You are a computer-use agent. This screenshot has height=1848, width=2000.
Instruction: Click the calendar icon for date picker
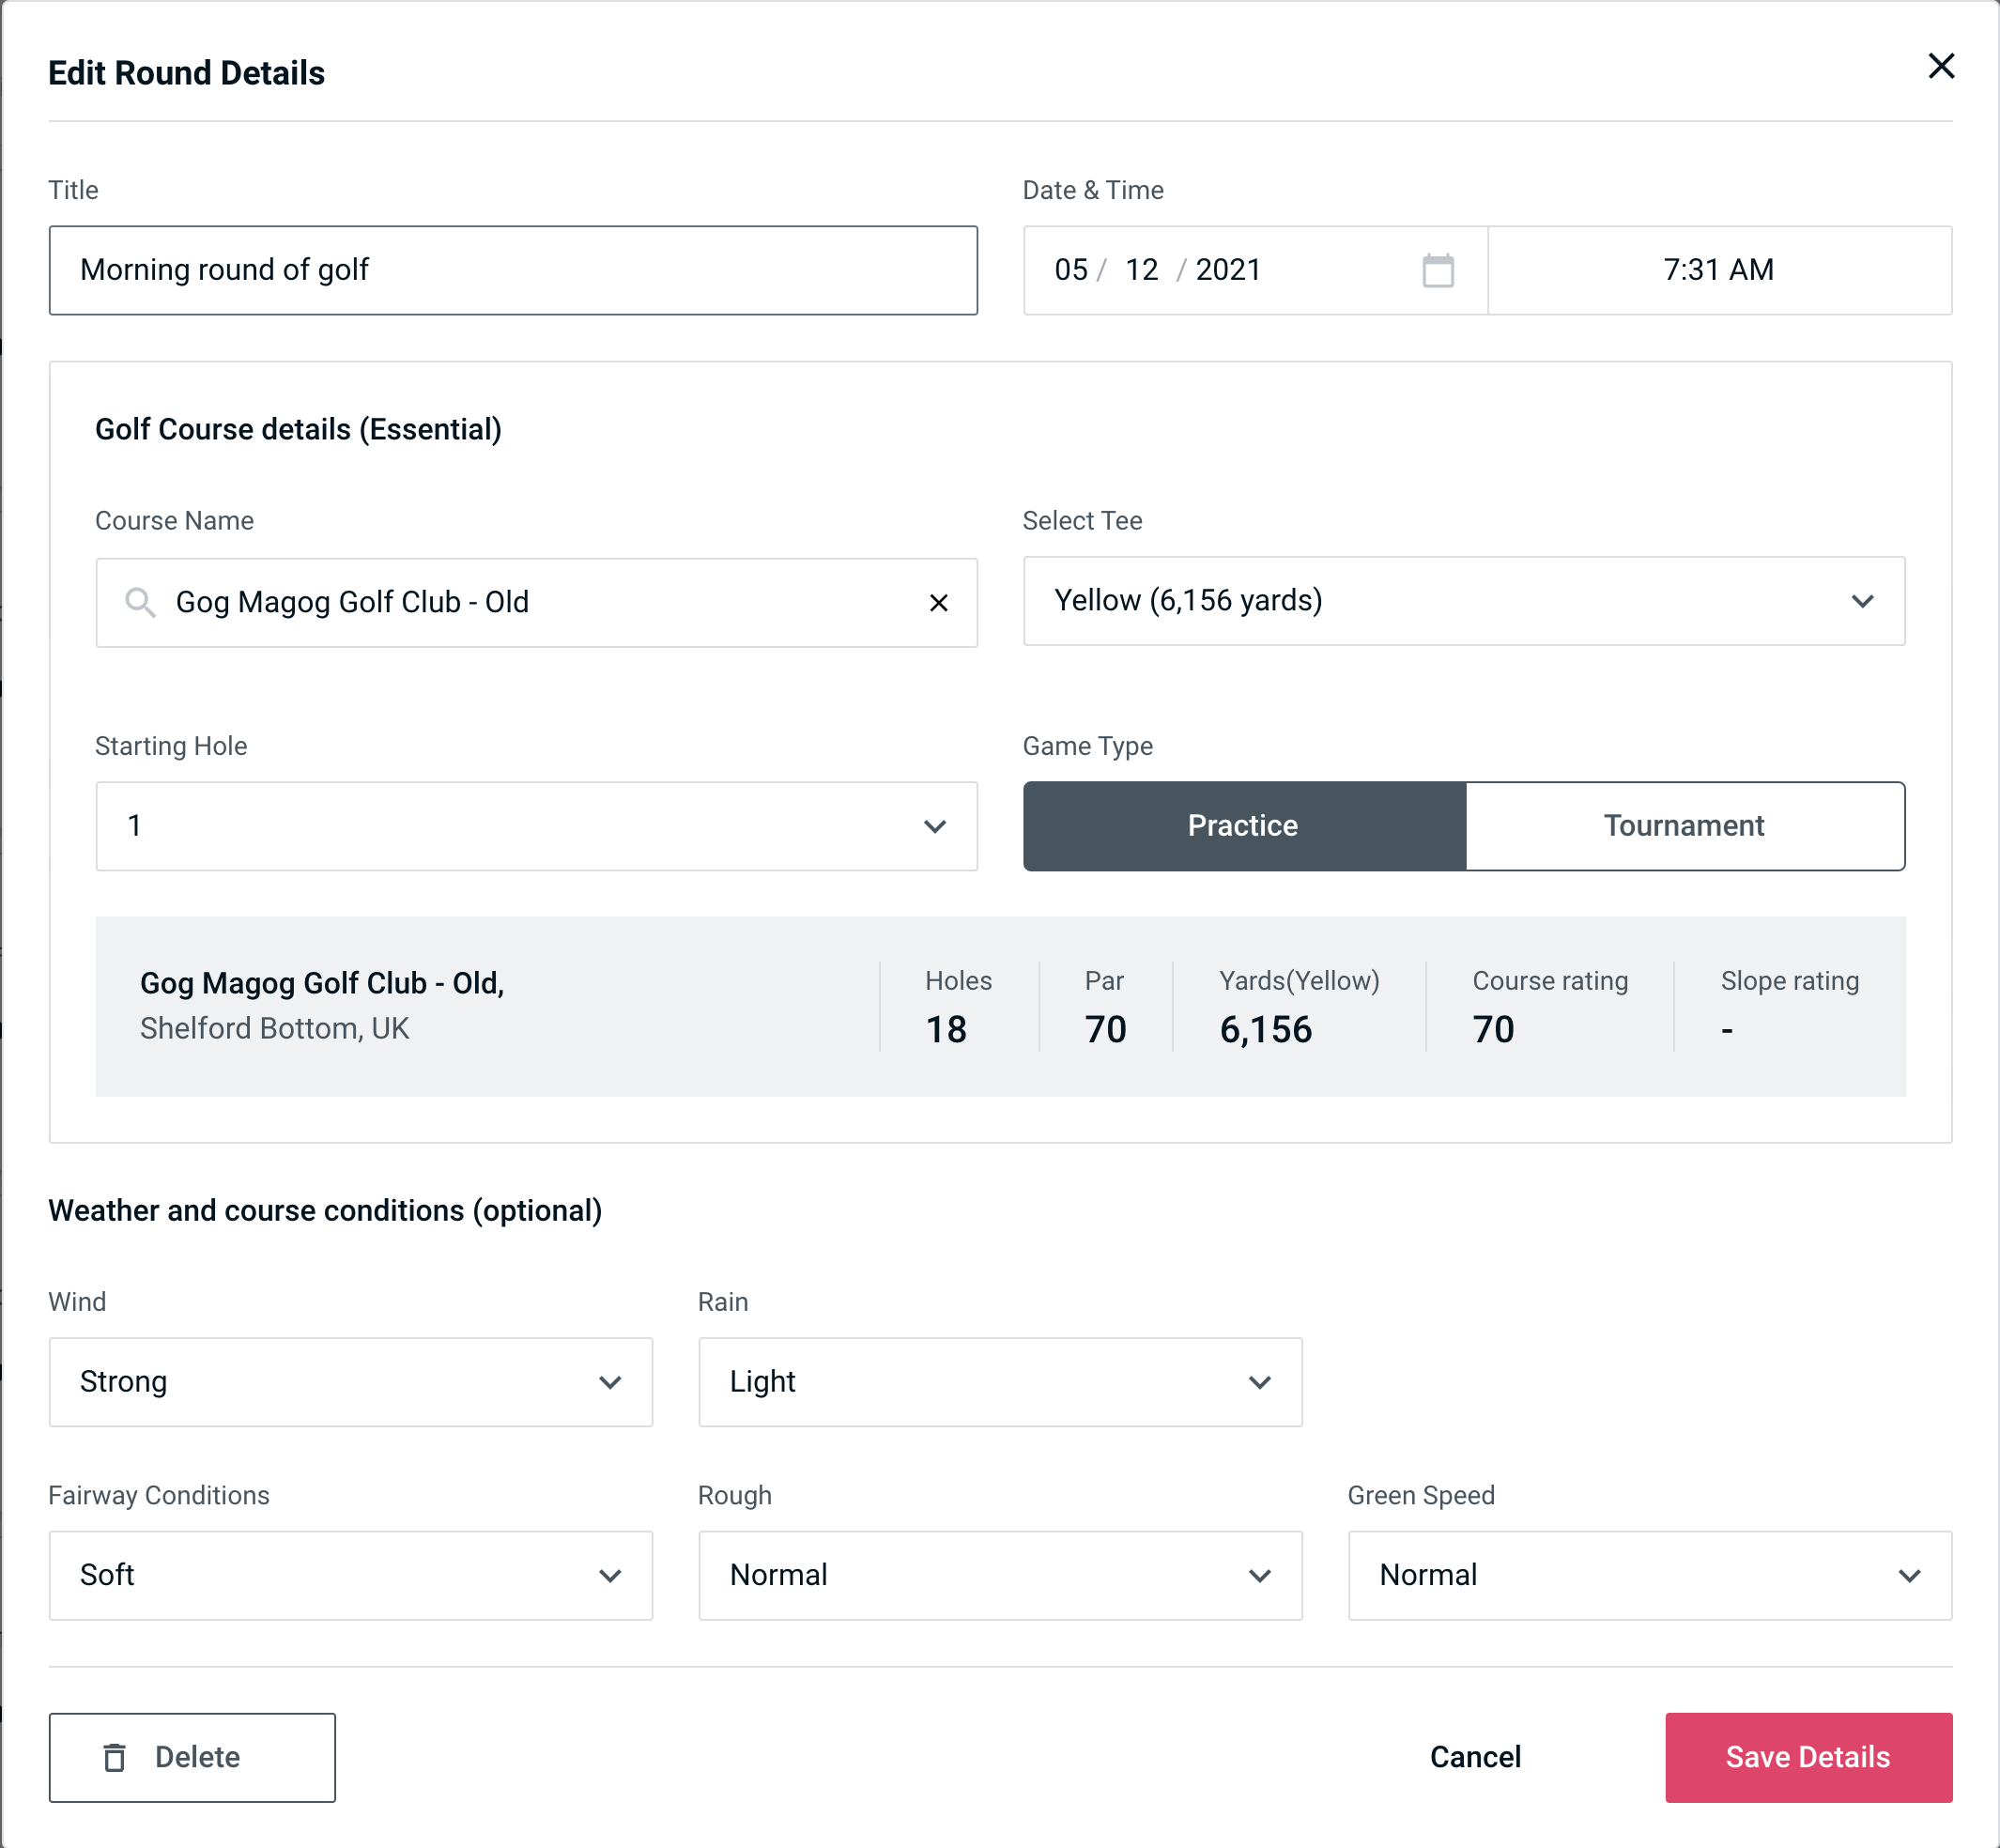point(1438,271)
